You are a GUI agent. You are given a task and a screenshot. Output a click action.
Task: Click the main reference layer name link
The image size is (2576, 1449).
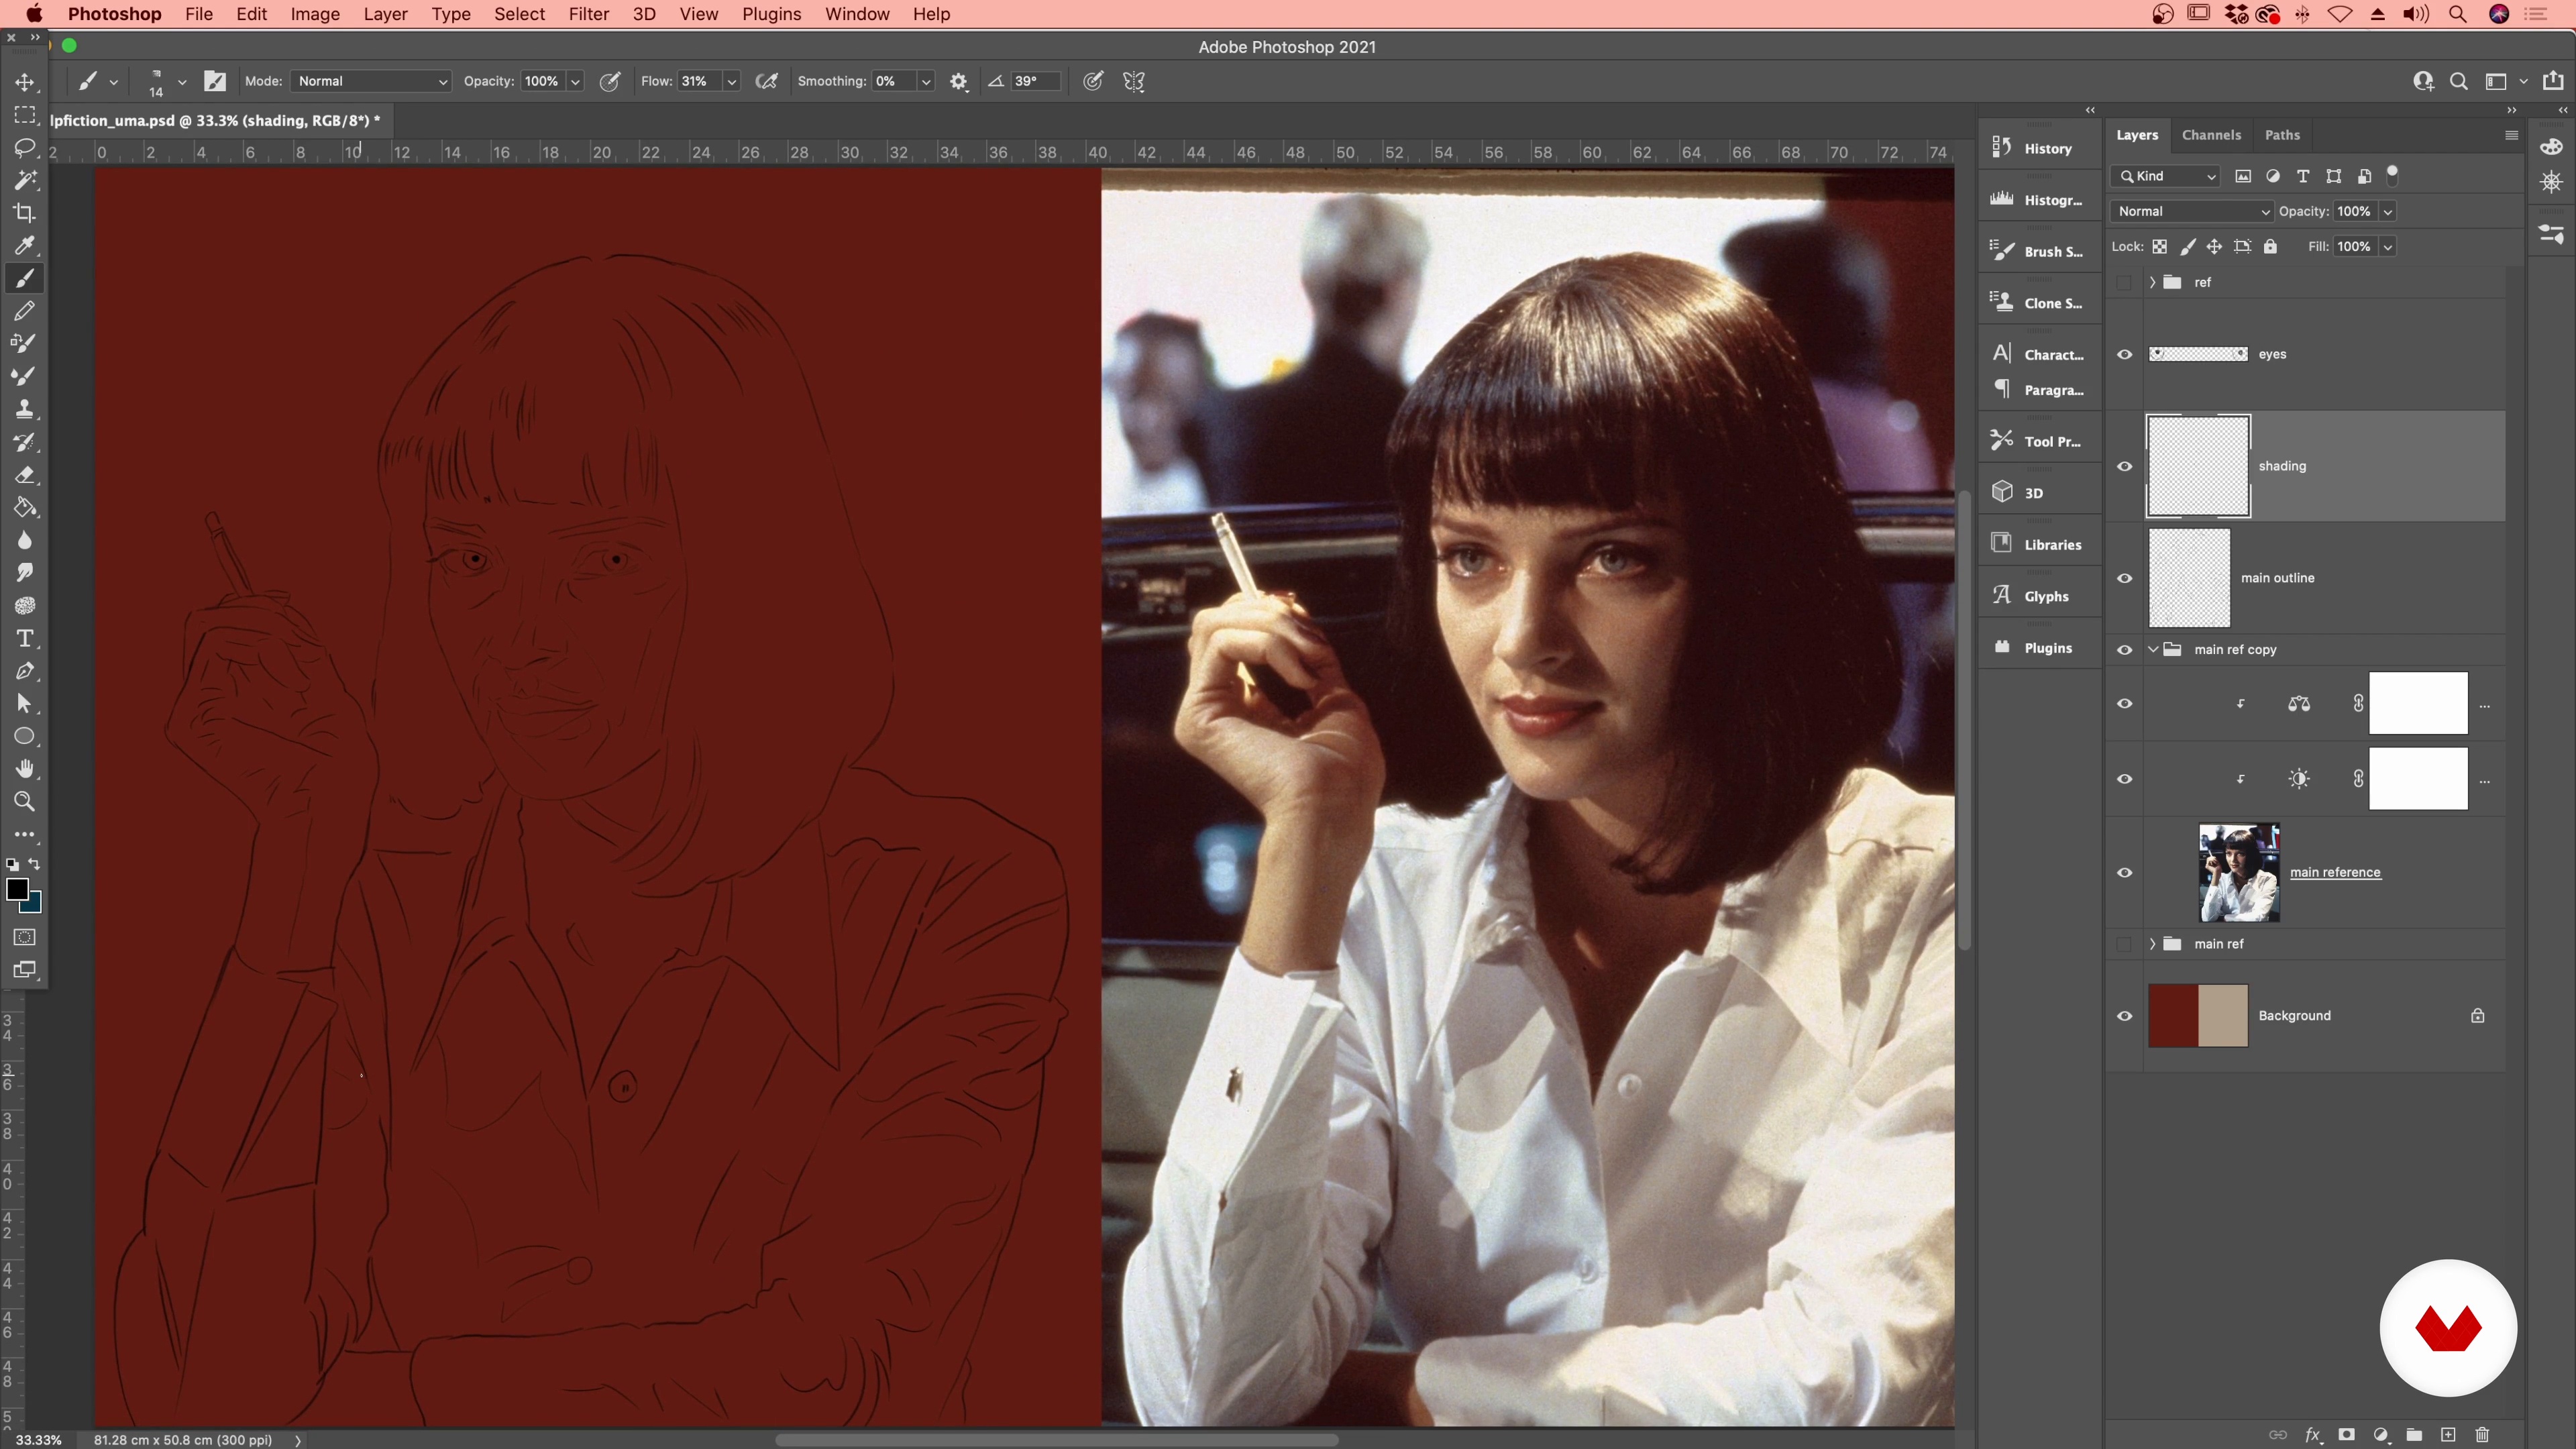click(2335, 872)
